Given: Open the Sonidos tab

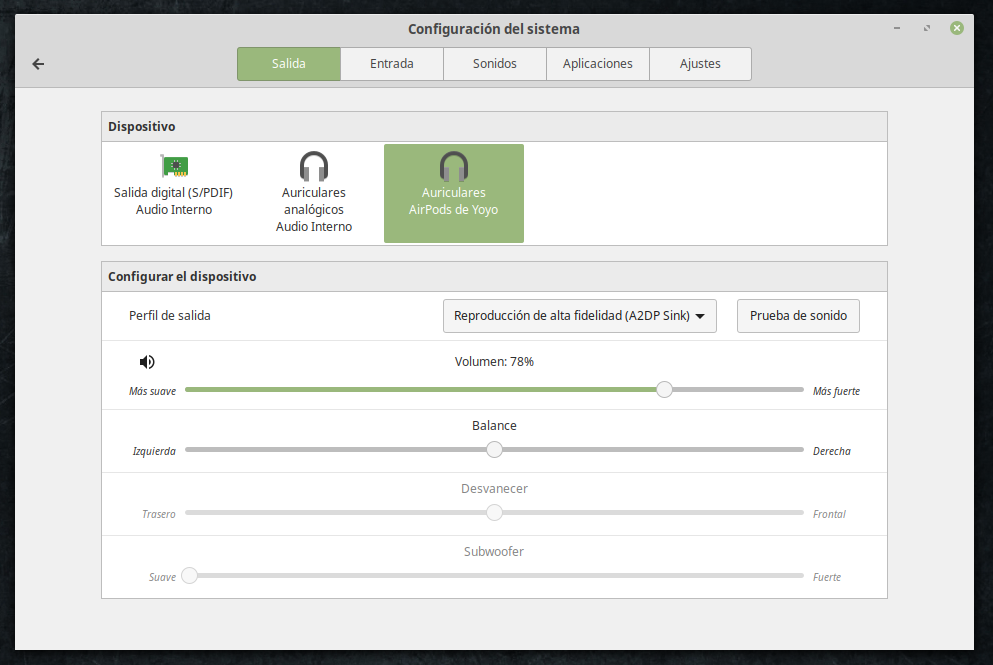Looking at the screenshot, I should (495, 64).
